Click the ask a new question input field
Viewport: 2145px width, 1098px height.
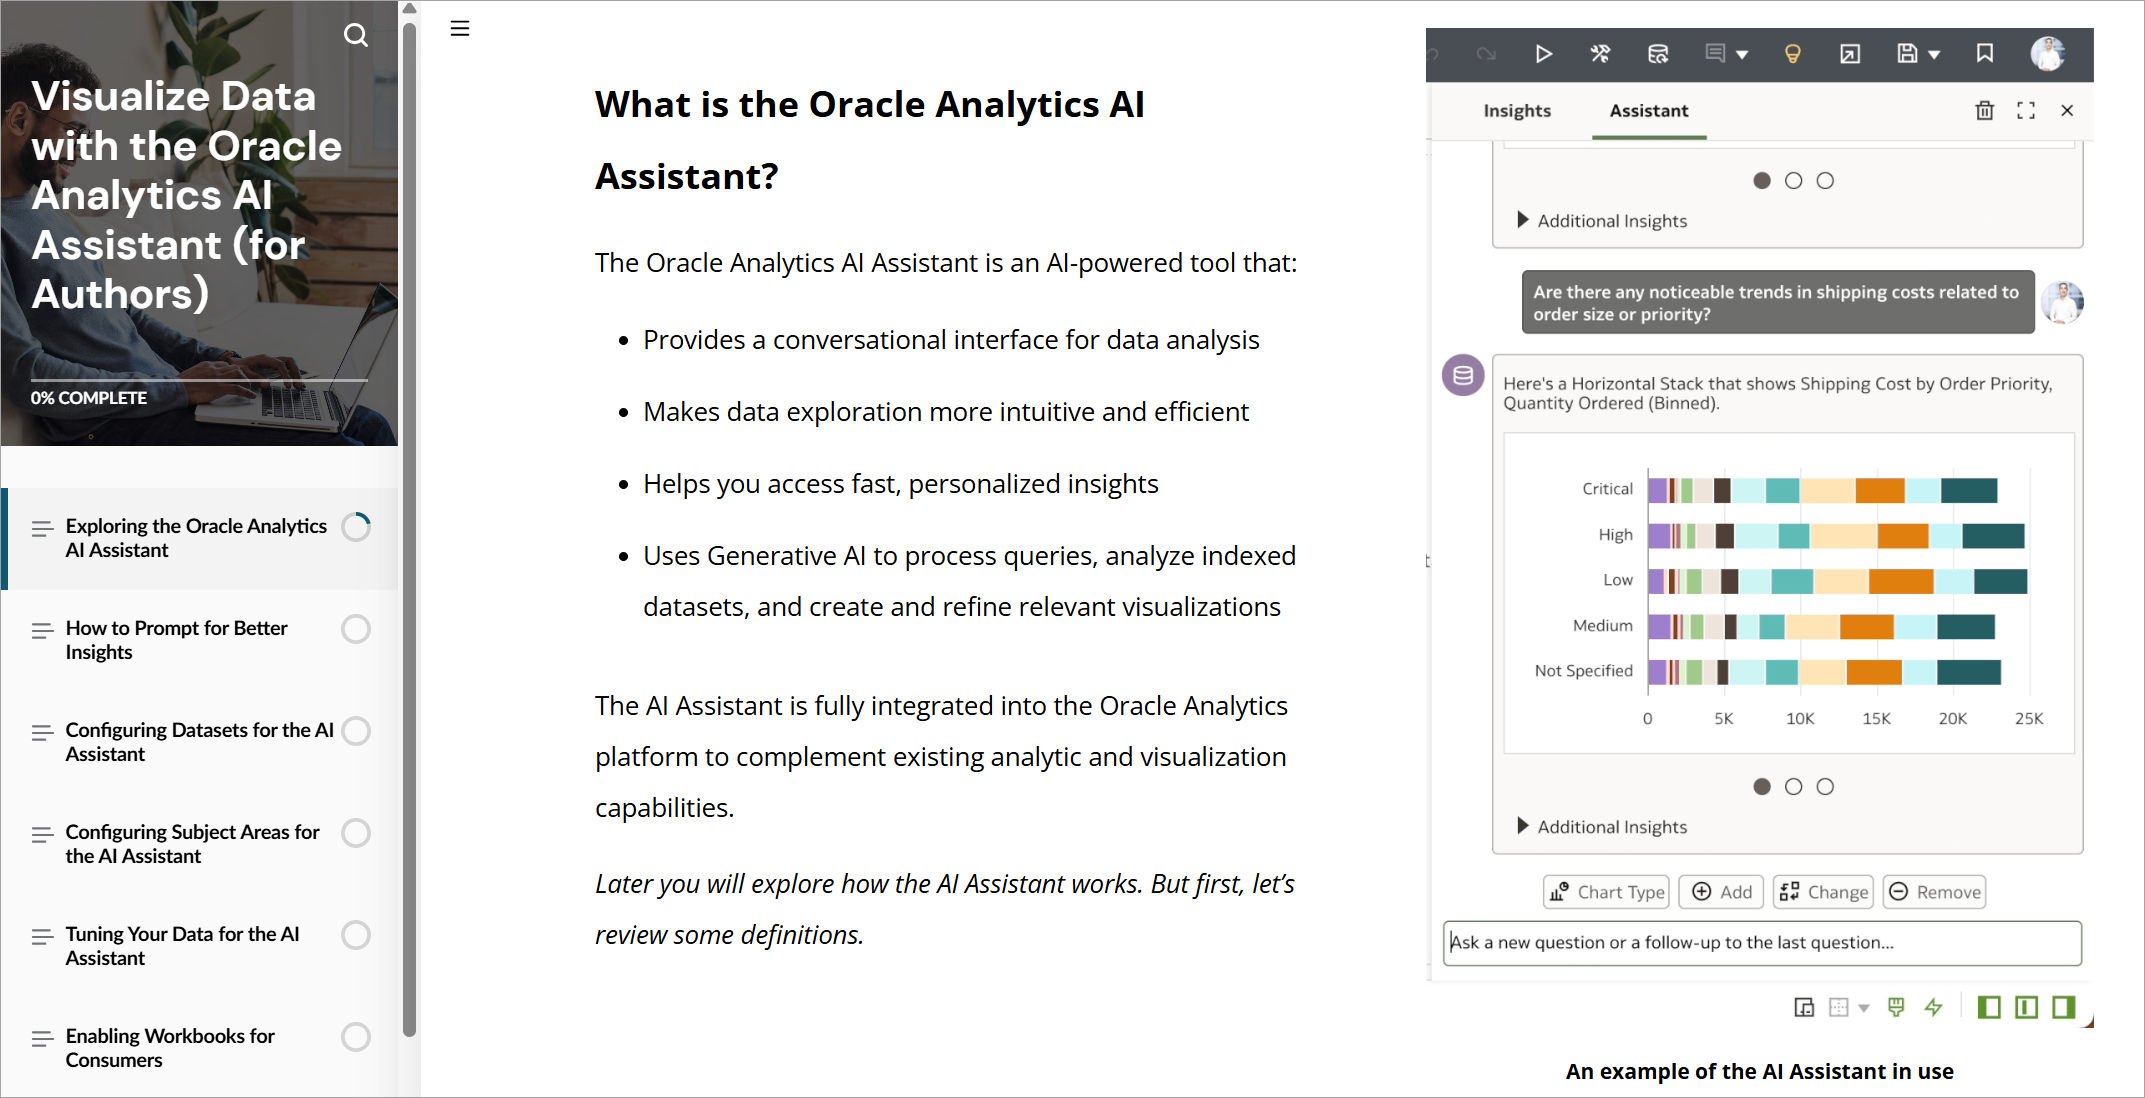(1762, 943)
